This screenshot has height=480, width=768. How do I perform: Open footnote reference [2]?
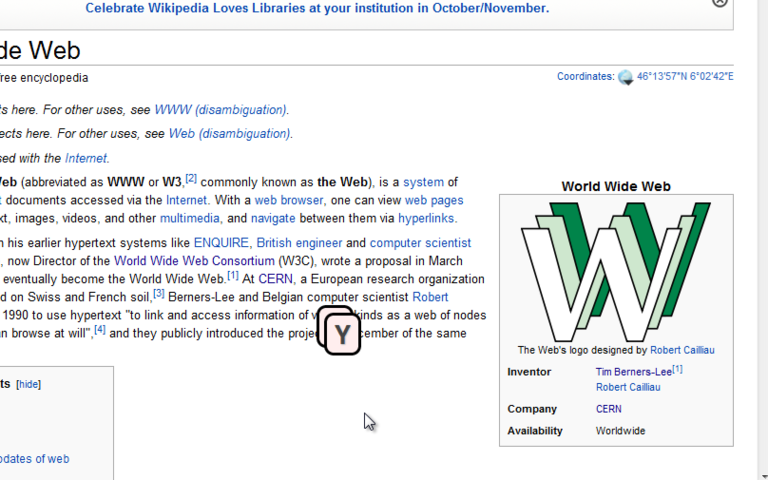(191, 179)
